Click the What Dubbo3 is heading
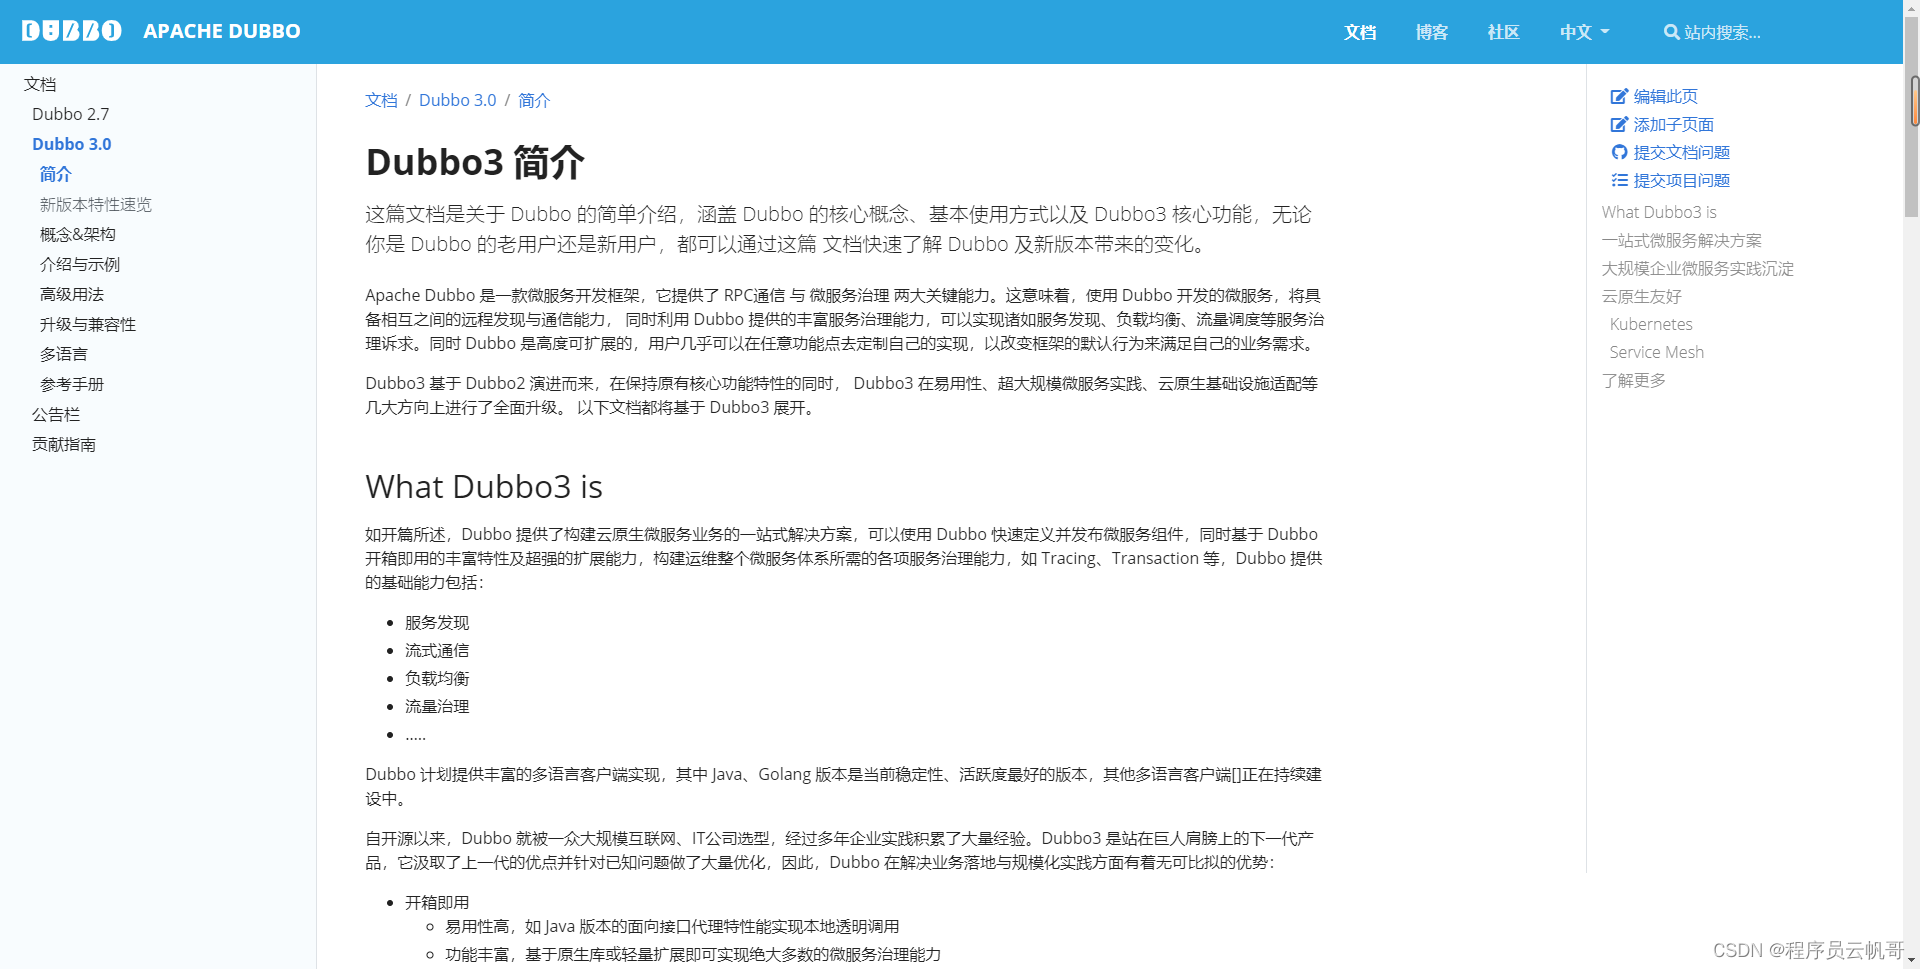The width and height of the screenshot is (1920, 969). [484, 487]
